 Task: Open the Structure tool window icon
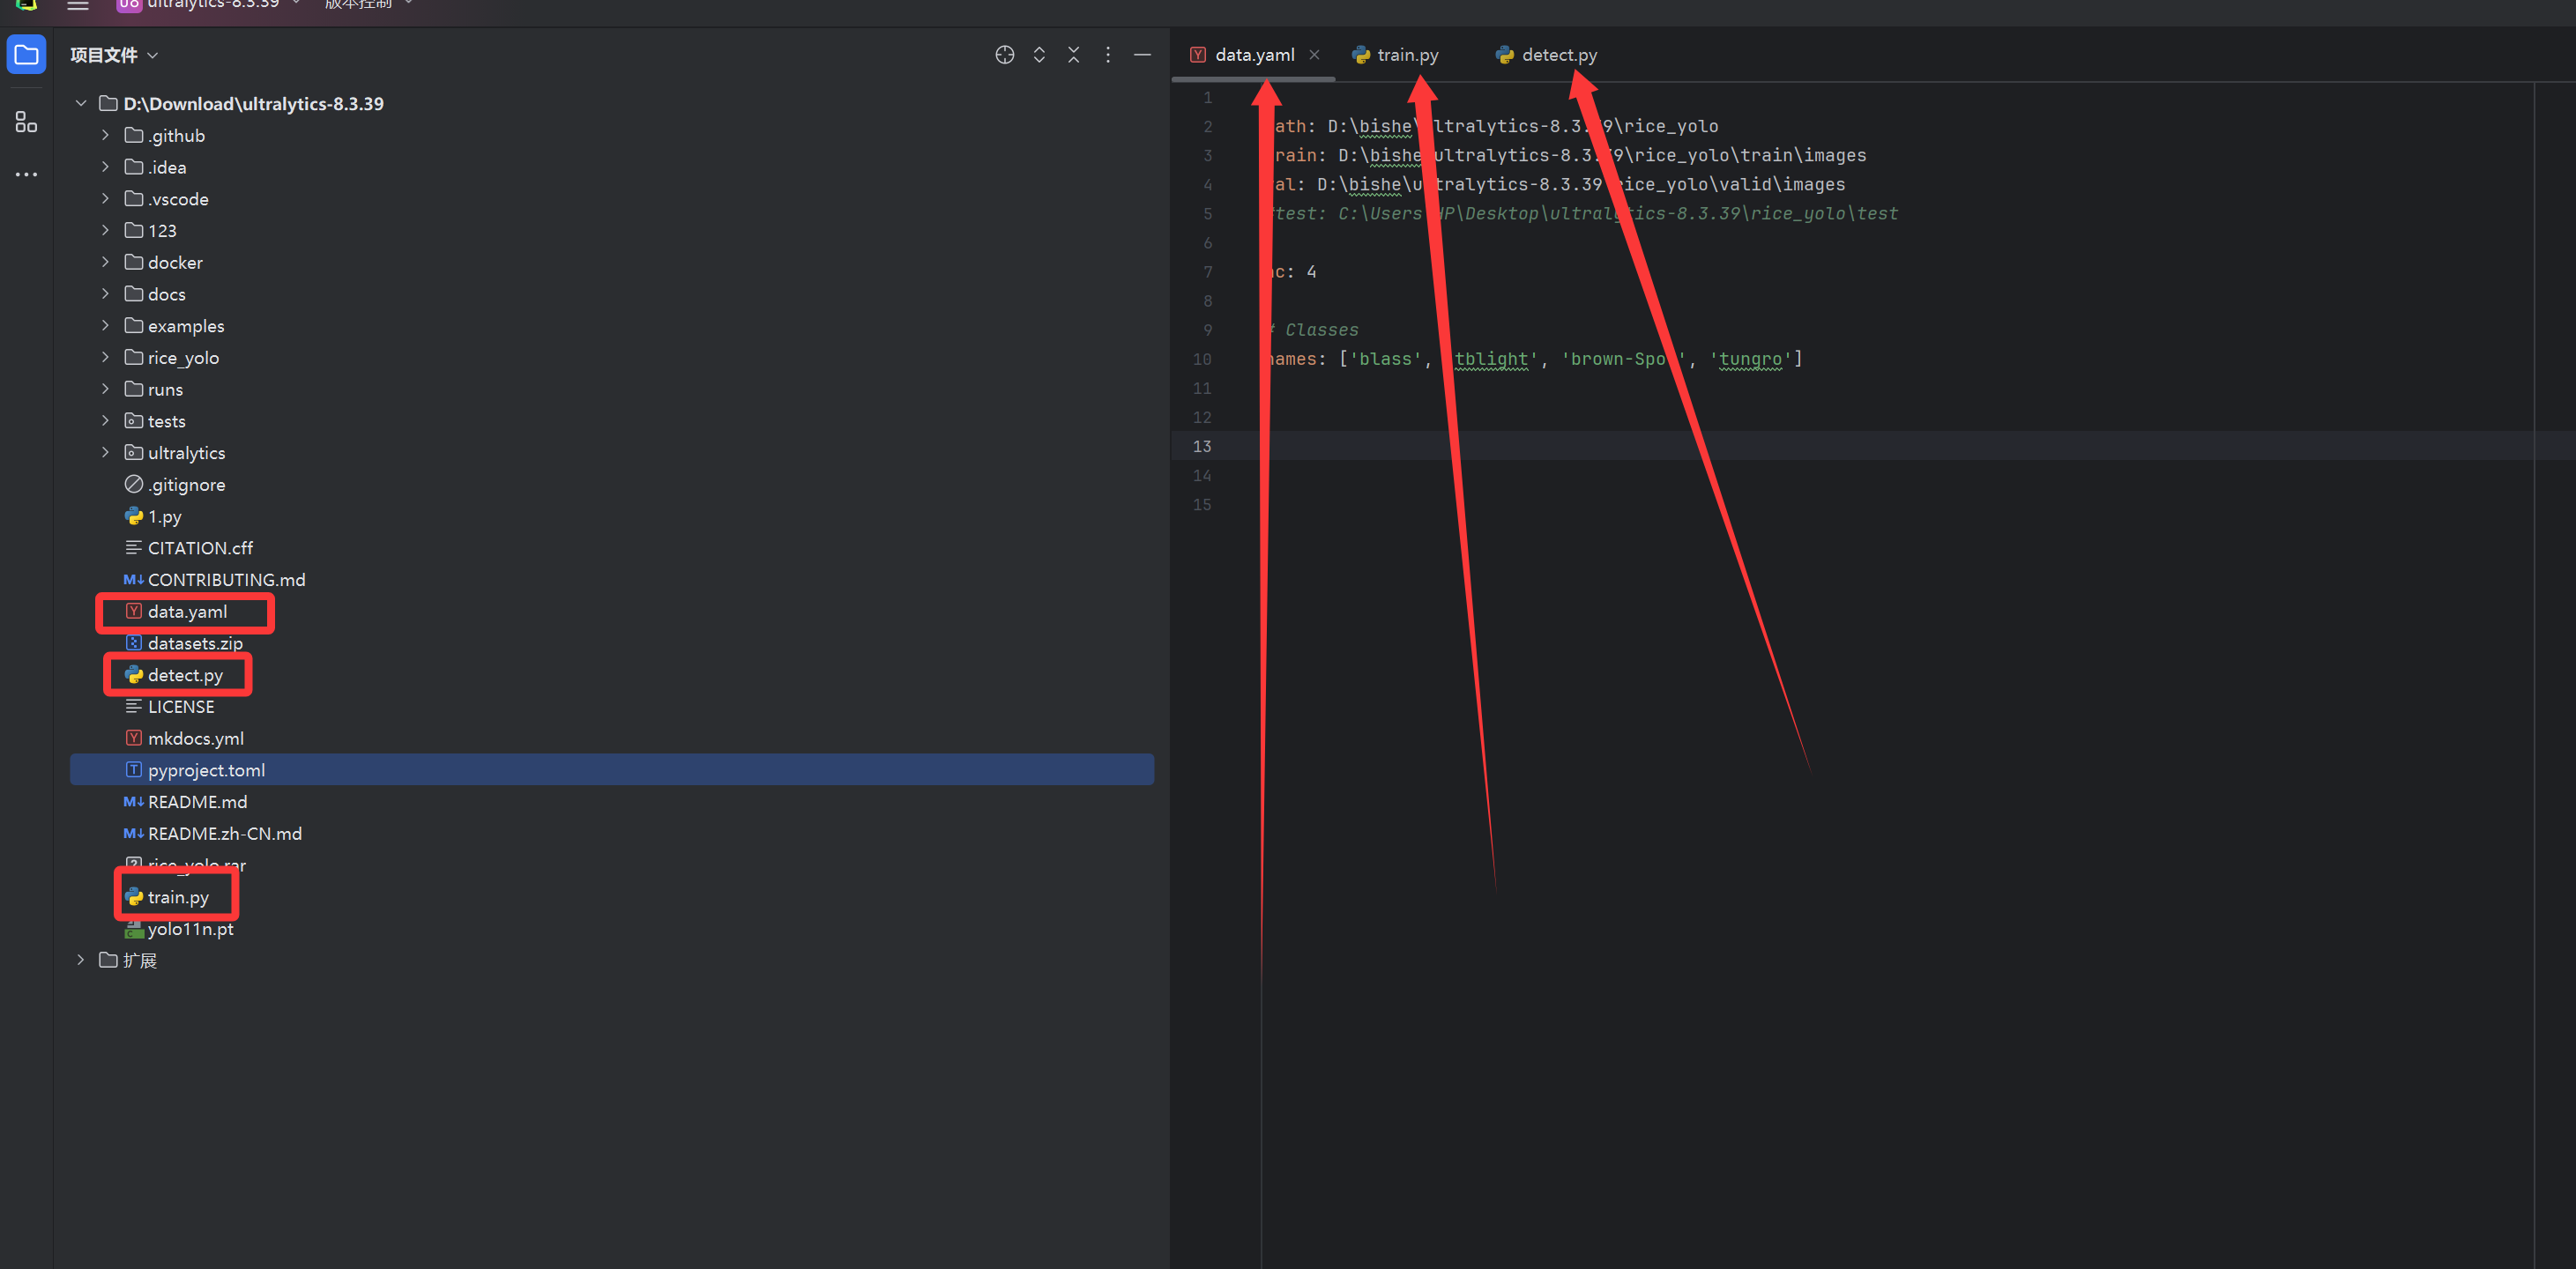tap(27, 122)
